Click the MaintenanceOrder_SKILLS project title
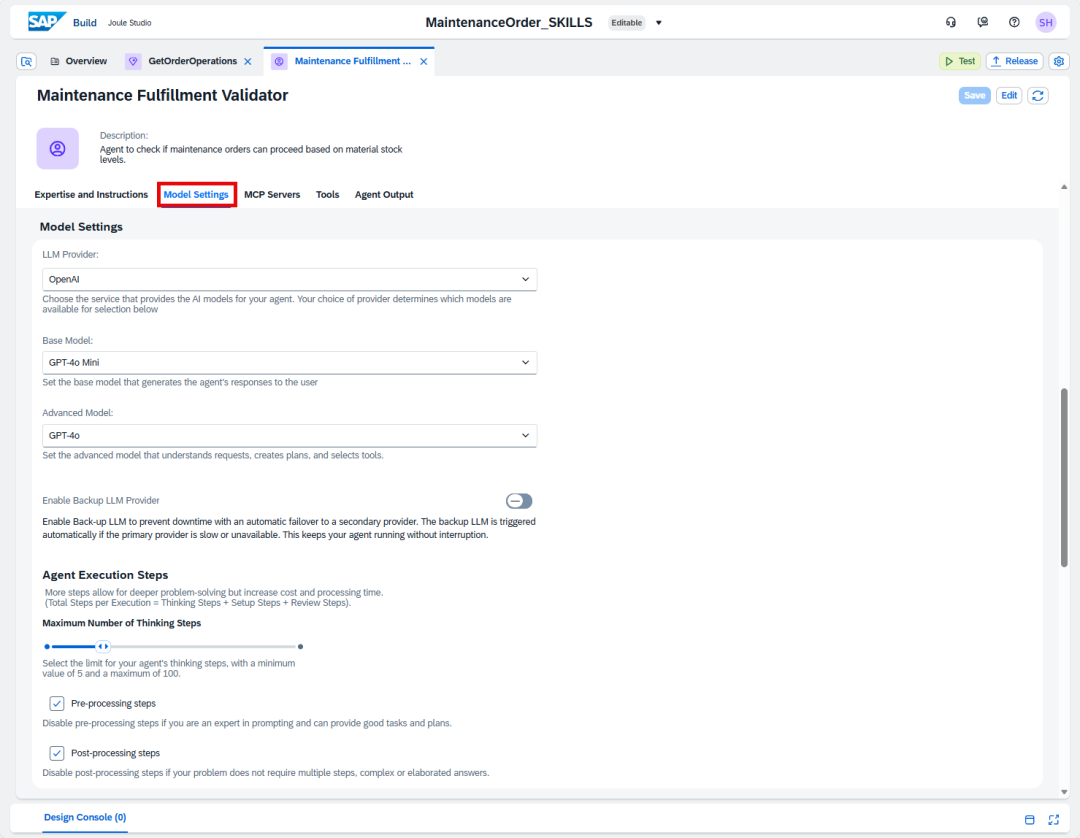 (509, 23)
